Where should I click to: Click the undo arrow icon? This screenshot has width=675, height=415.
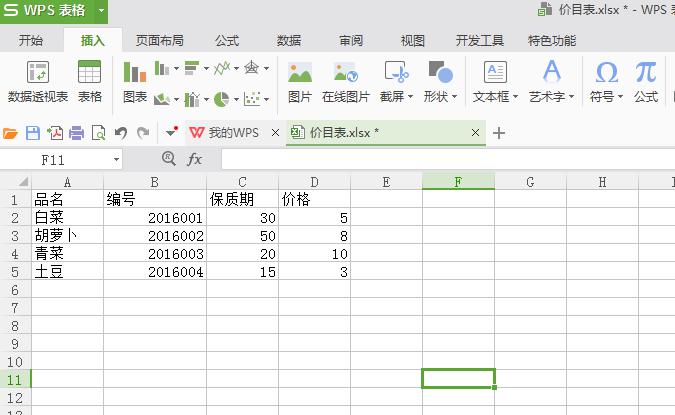coord(121,133)
